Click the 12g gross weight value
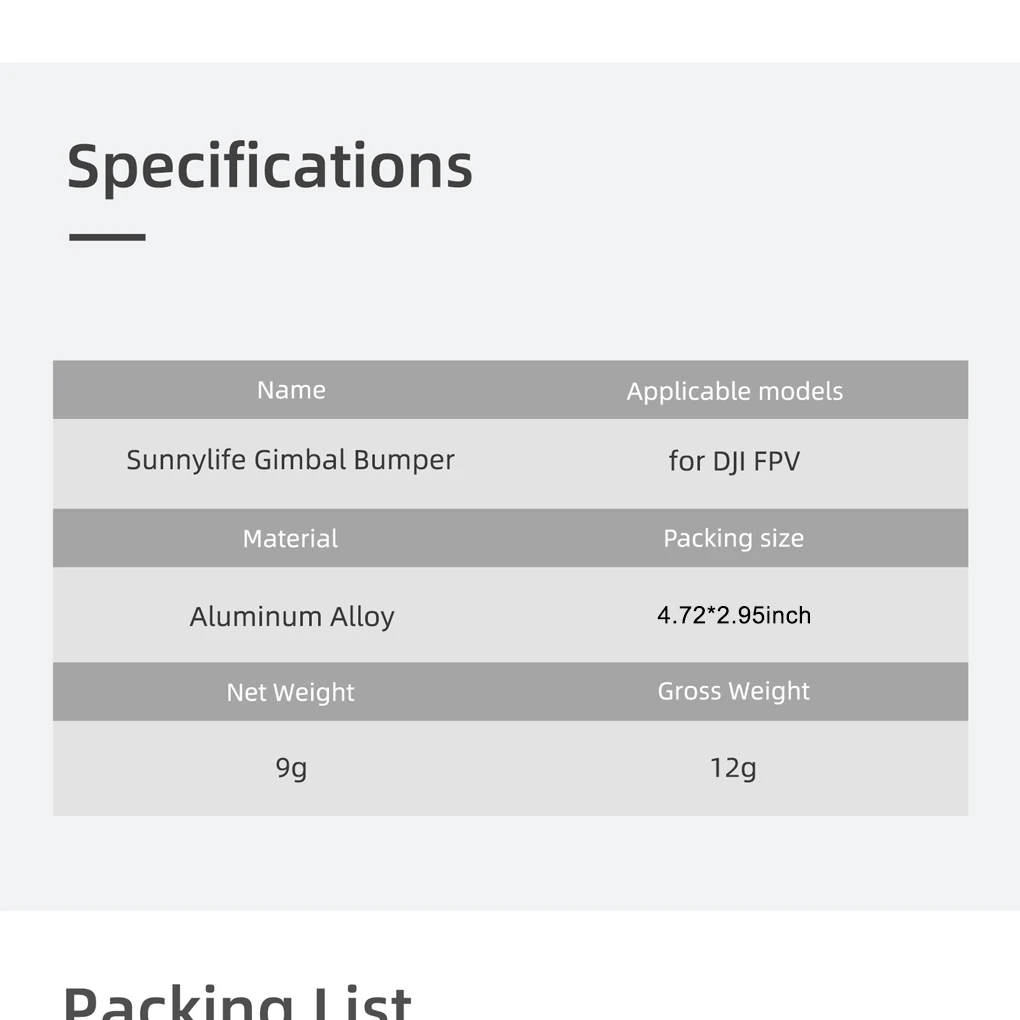This screenshot has height=1020, width=1020. [733, 768]
